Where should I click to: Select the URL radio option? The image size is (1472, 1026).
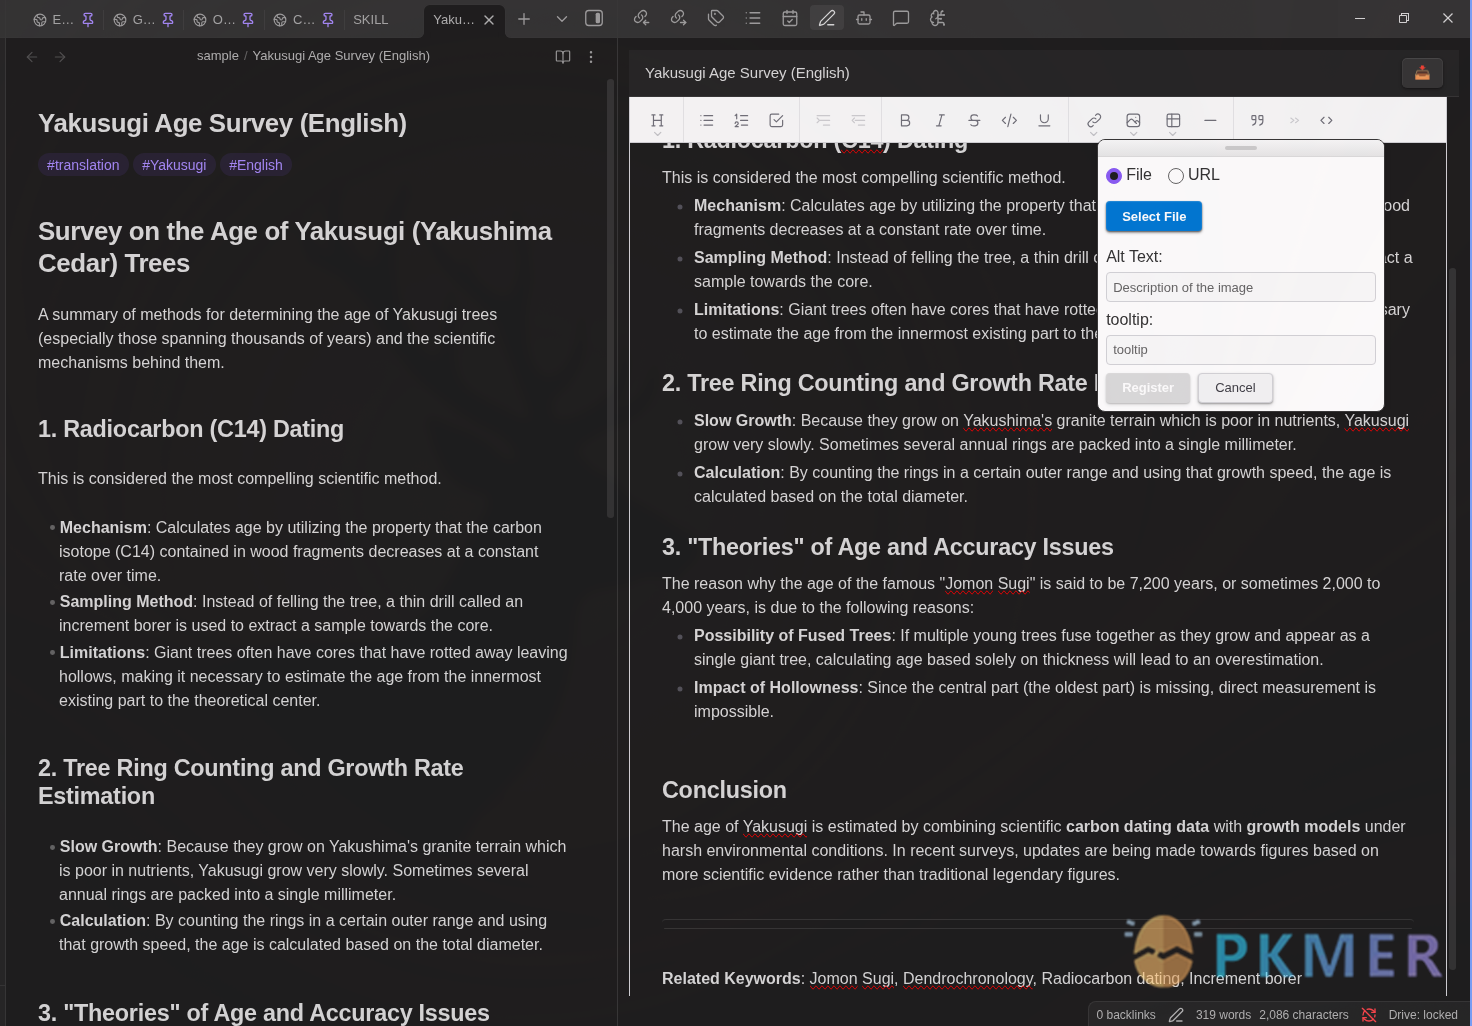point(1176,176)
